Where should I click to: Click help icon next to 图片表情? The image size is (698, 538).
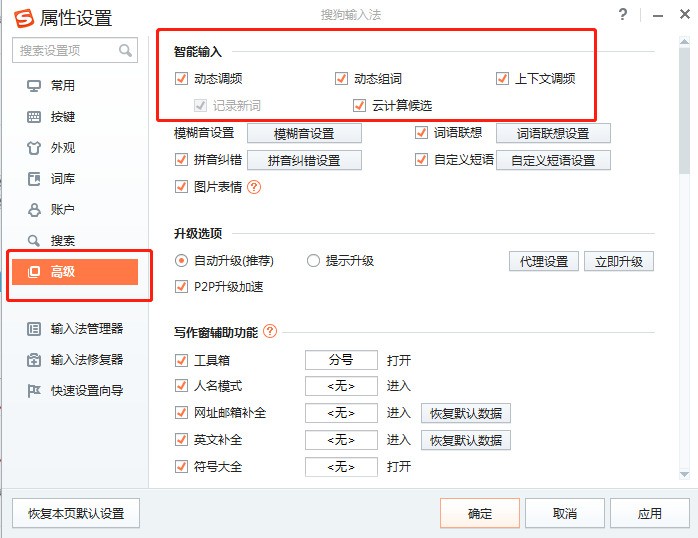click(x=254, y=187)
